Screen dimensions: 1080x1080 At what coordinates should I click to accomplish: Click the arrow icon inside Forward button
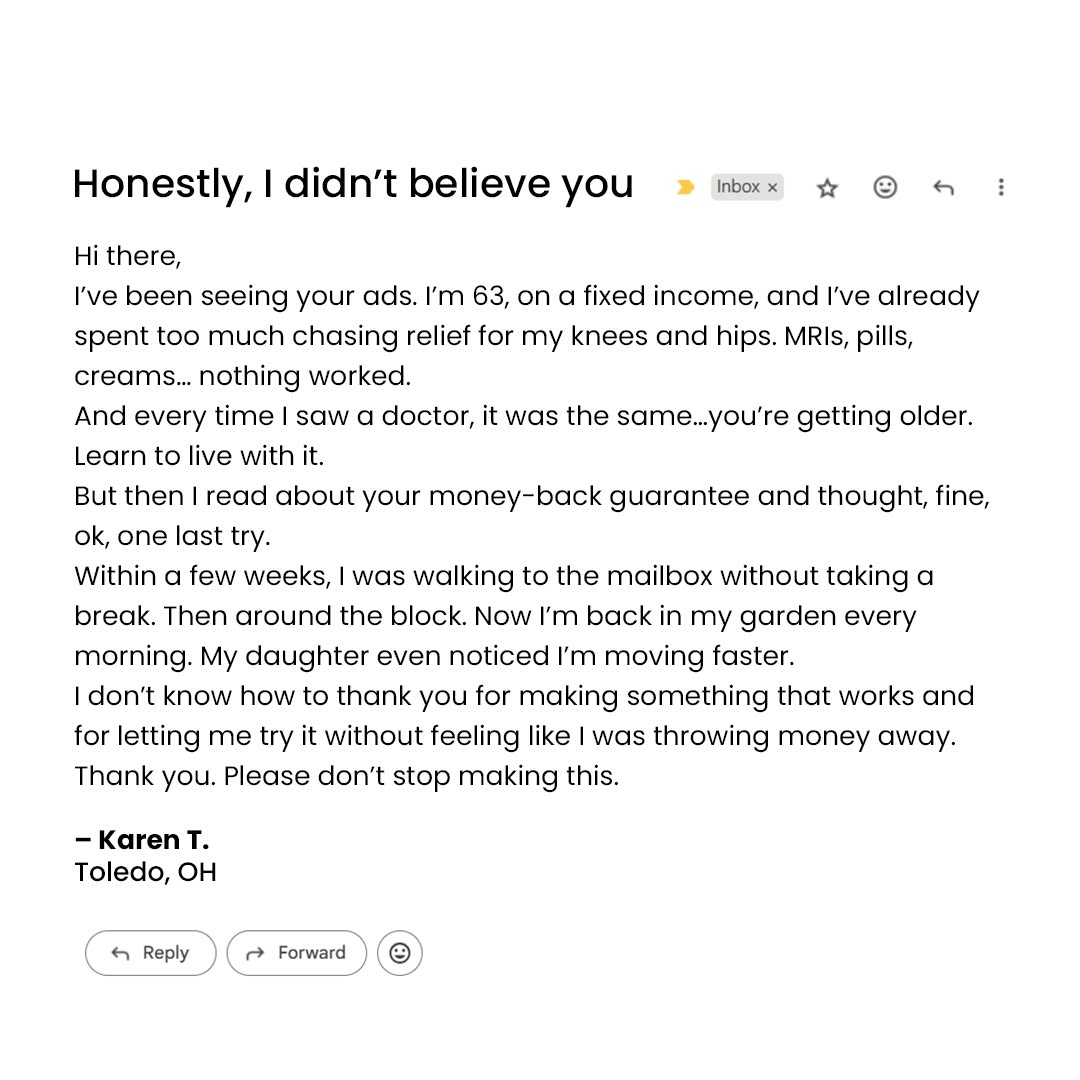click(256, 953)
